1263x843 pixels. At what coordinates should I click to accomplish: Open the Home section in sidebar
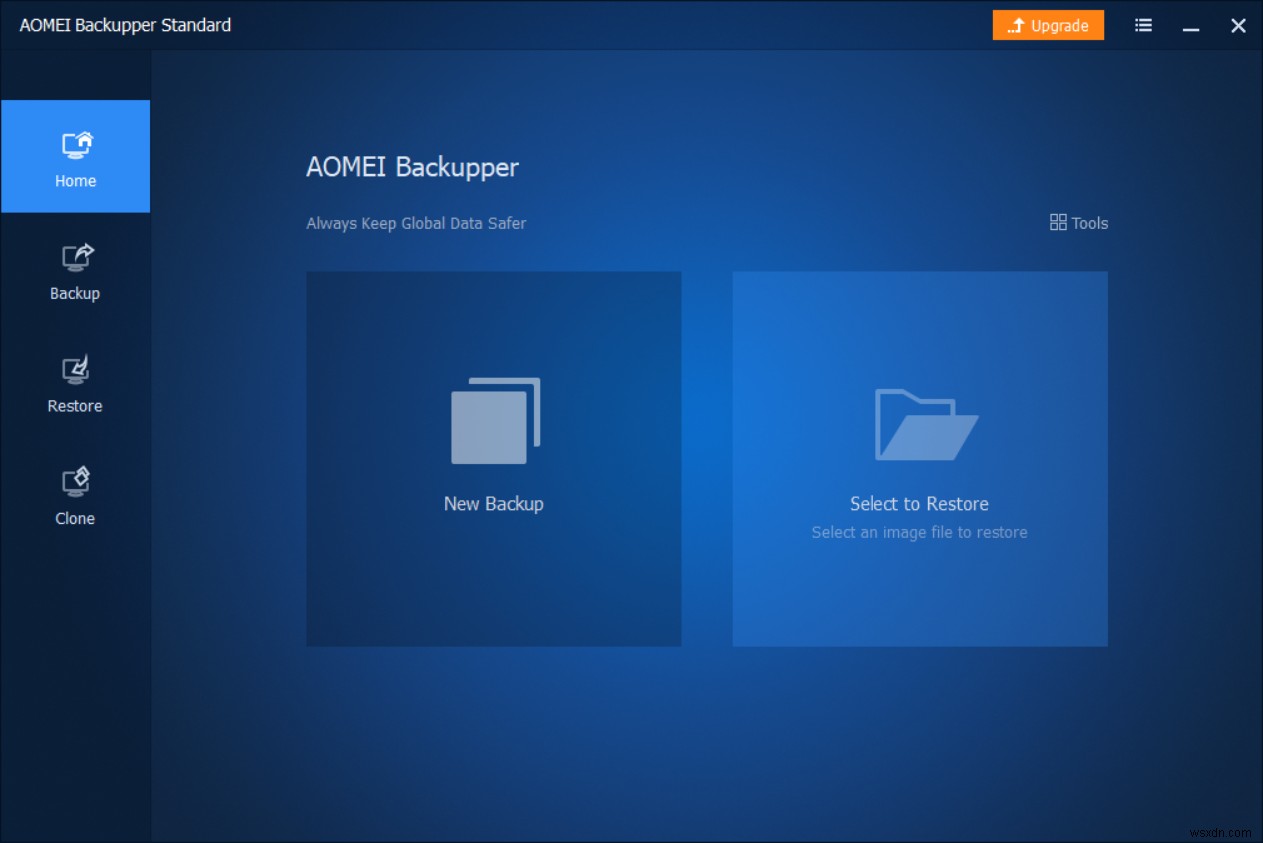click(x=75, y=156)
